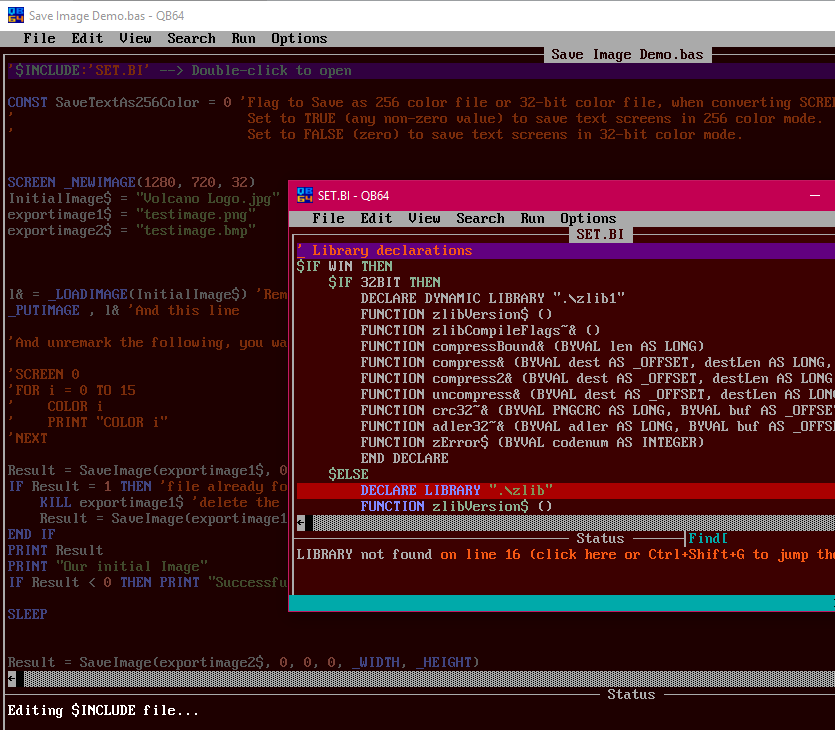835x730 pixels.
Task: Open Run menu in main window
Action: (243, 38)
